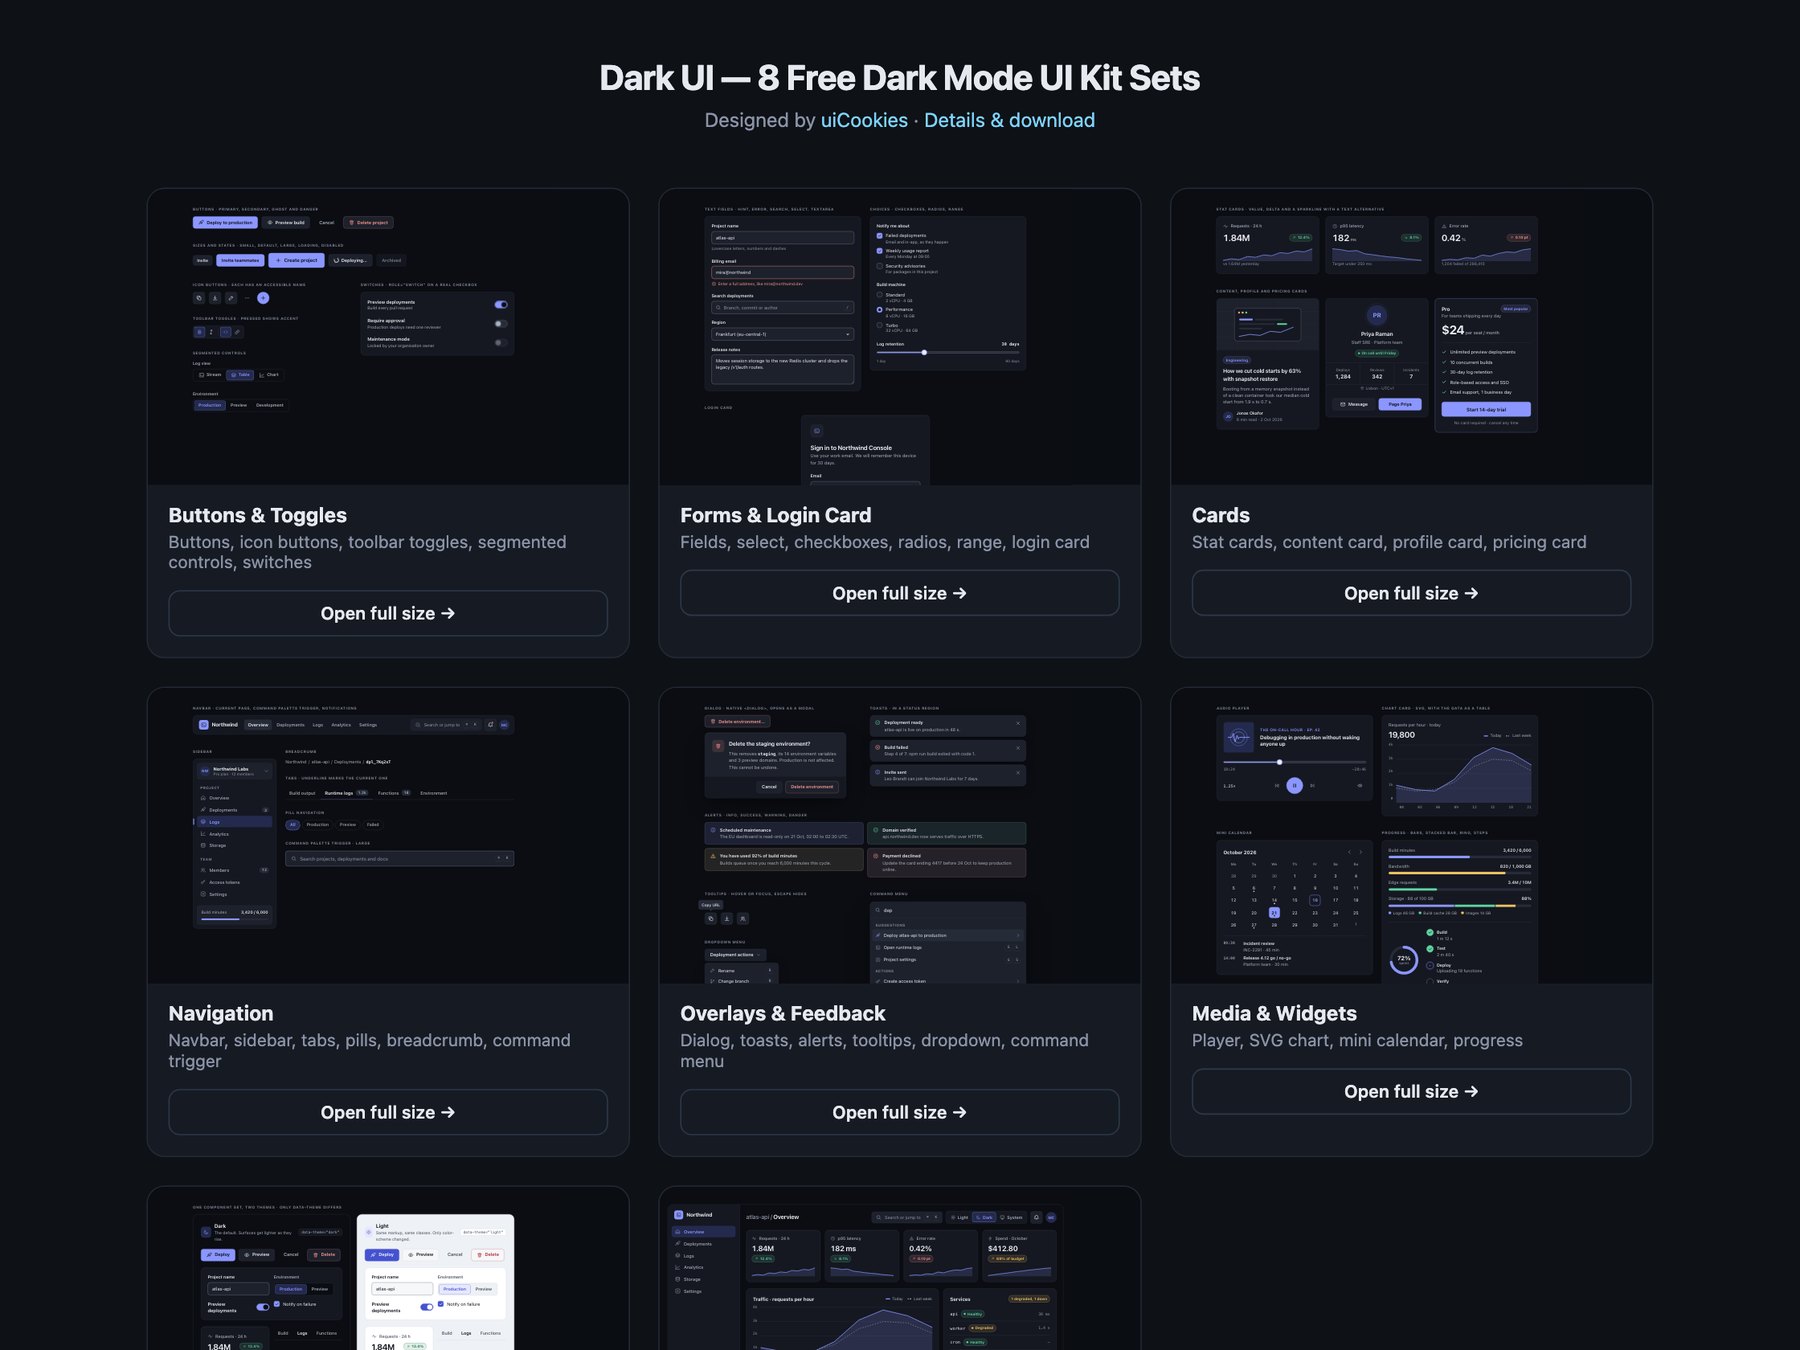This screenshot has height=1350, width=1800.
Task: Open full size for Navigation set
Action: [388, 1112]
